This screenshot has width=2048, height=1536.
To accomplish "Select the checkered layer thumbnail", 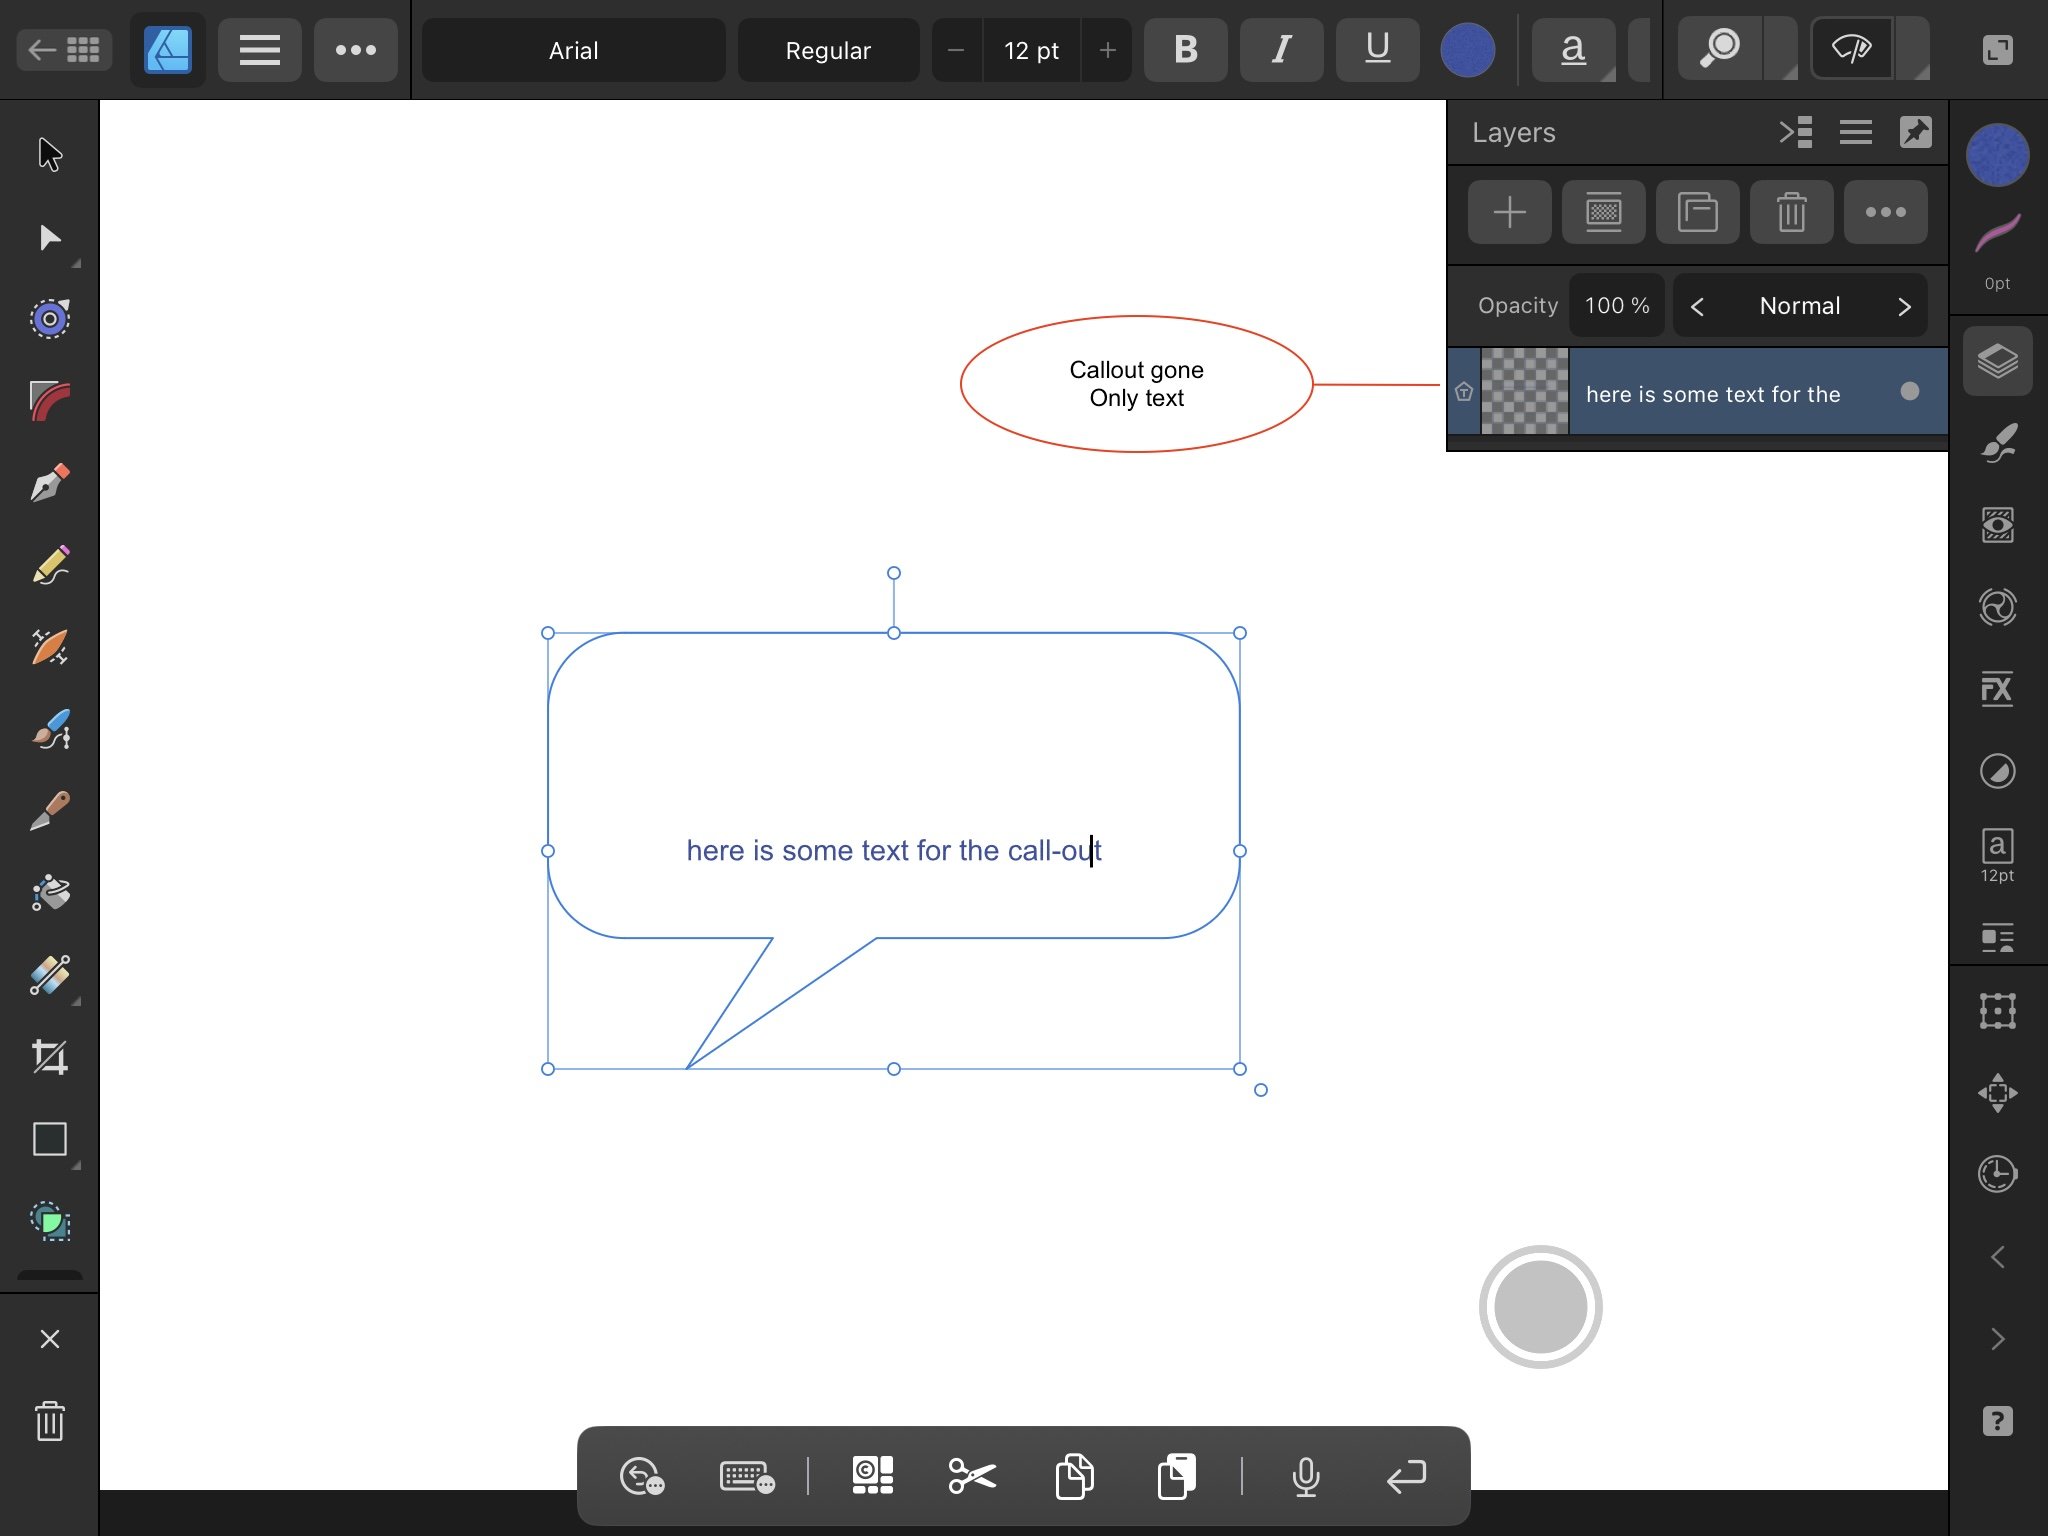I will pos(1524,392).
